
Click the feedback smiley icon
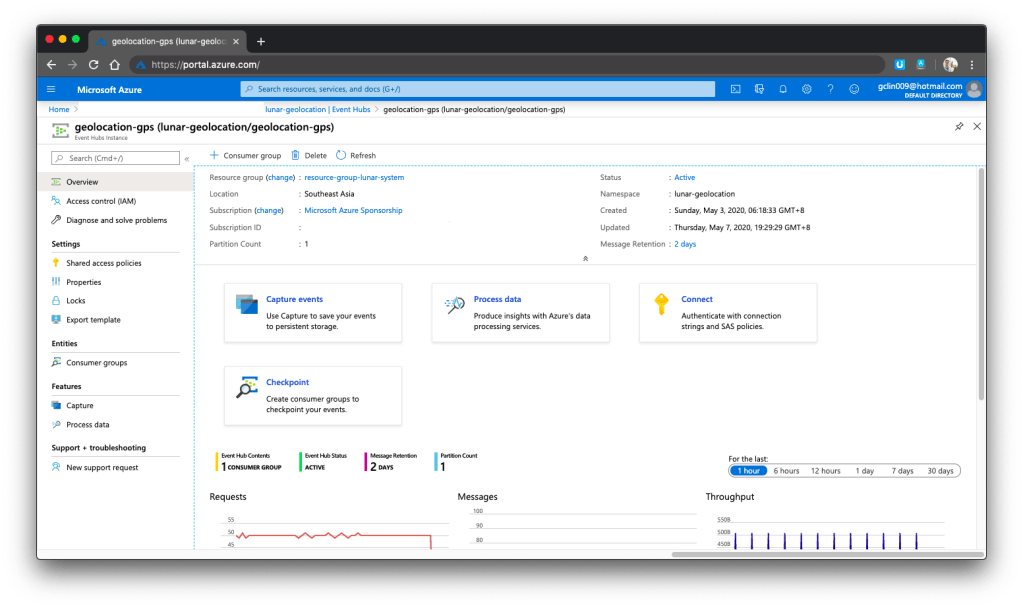pyautogui.click(x=854, y=89)
